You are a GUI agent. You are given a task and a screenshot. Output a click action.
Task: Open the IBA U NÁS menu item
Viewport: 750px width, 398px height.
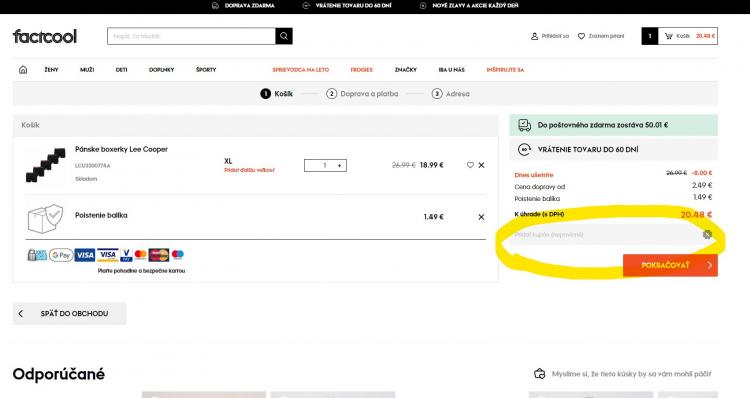[x=452, y=70]
